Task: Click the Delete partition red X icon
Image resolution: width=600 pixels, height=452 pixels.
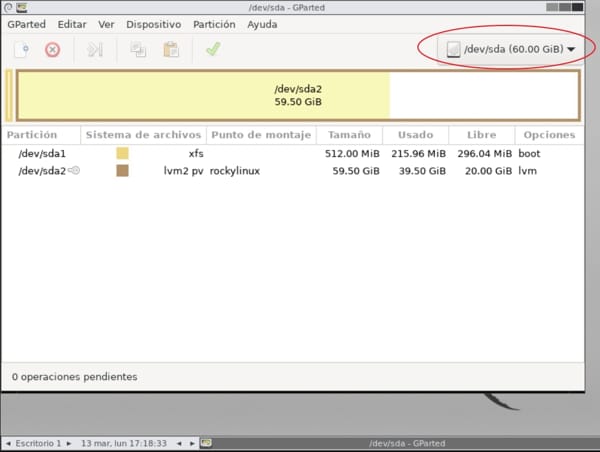Action: coord(52,50)
